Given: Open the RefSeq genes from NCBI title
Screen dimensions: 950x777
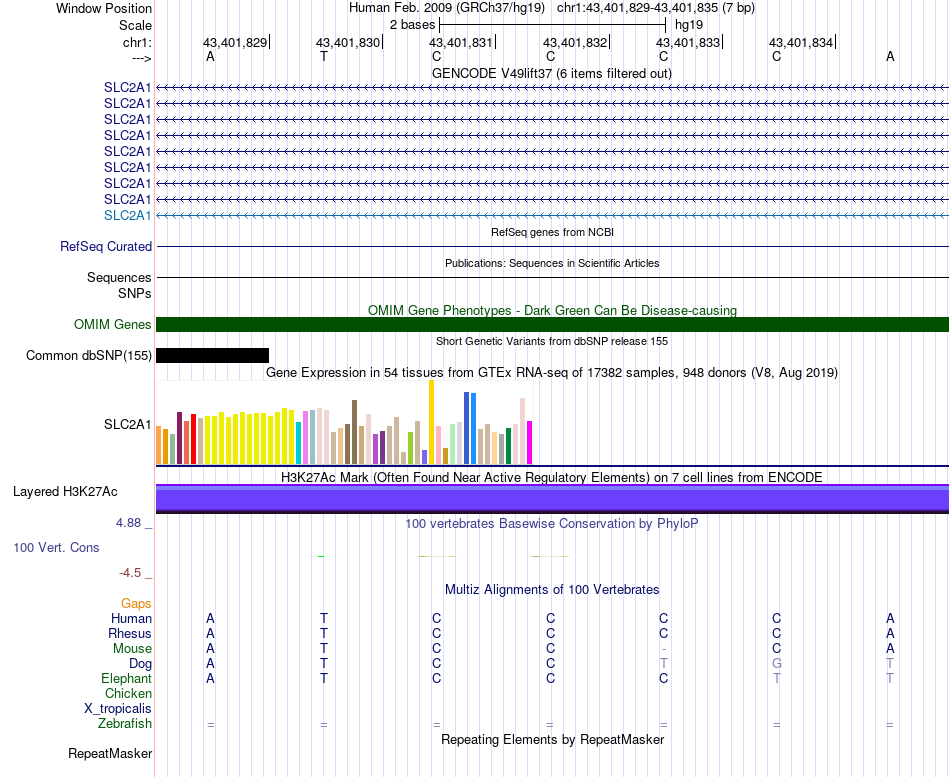Looking at the screenshot, I should (552, 232).
